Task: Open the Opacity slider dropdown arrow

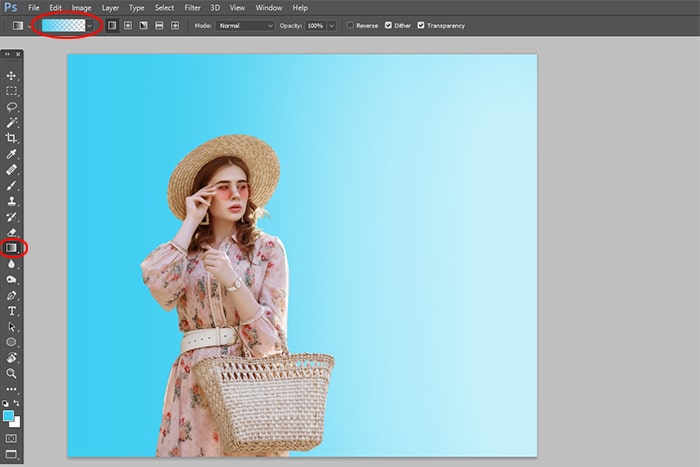Action: coord(331,26)
